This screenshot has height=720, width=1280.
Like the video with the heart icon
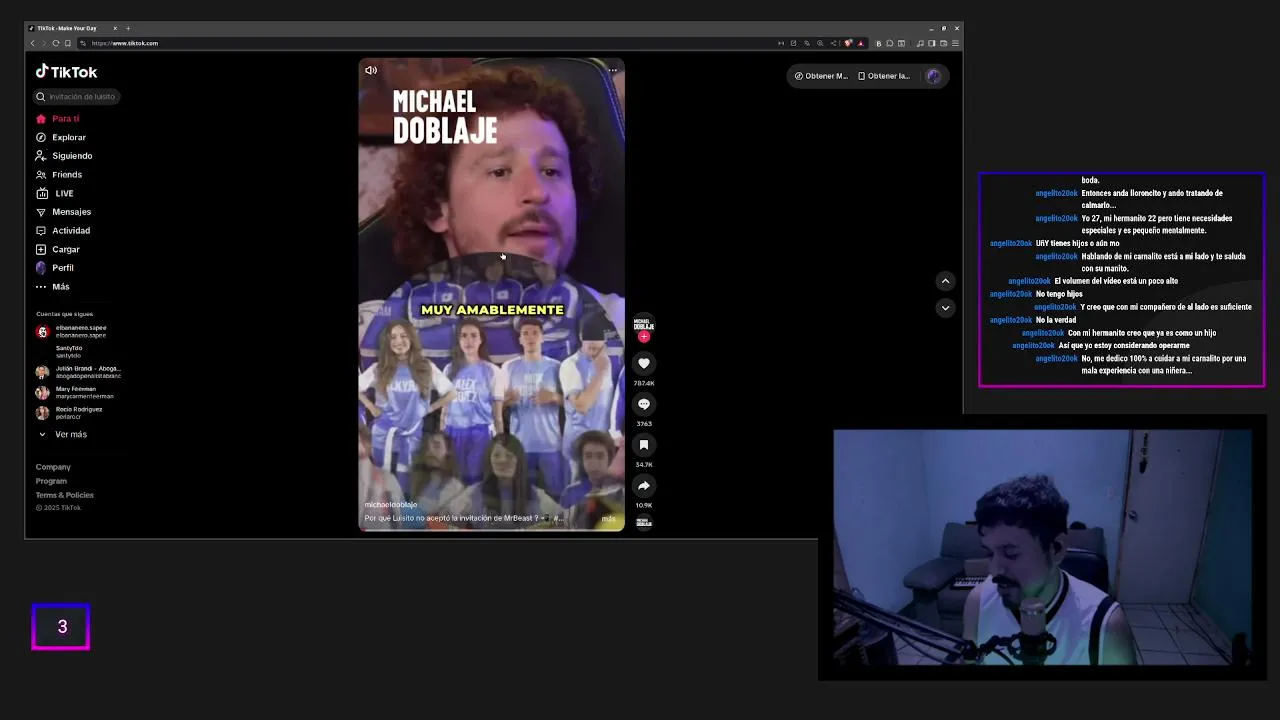tap(644, 364)
